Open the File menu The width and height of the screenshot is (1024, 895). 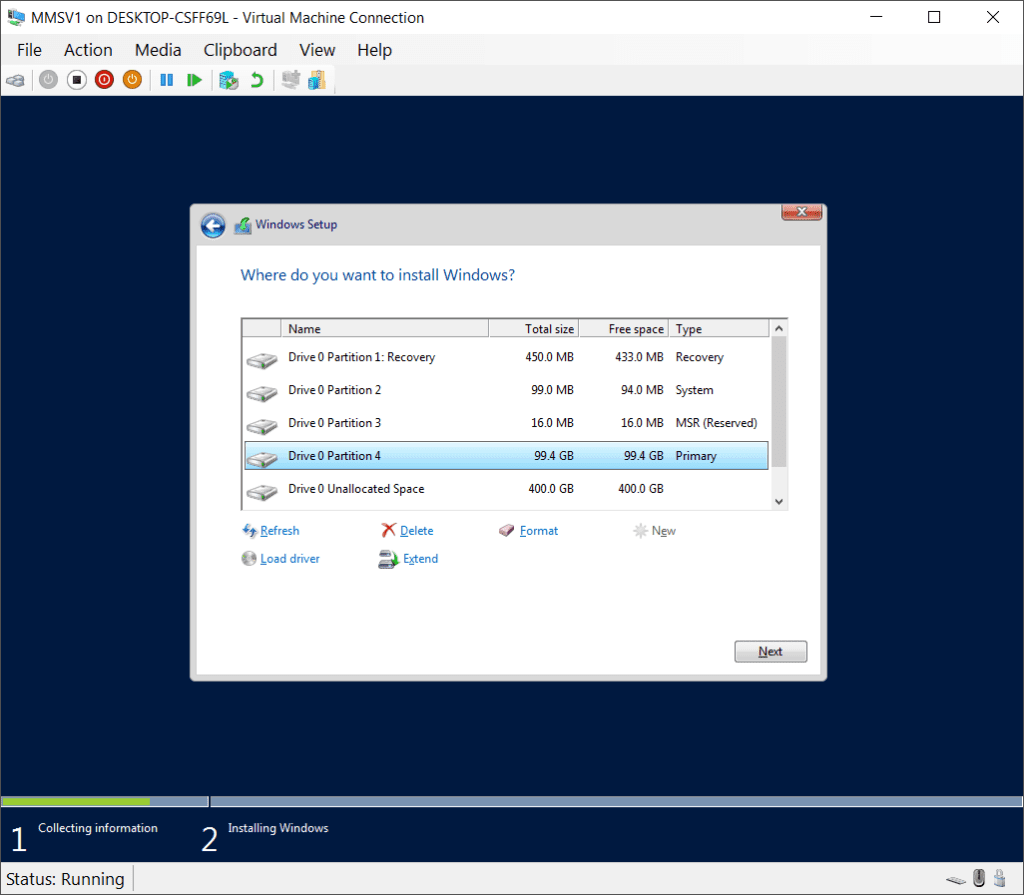(29, 50)
